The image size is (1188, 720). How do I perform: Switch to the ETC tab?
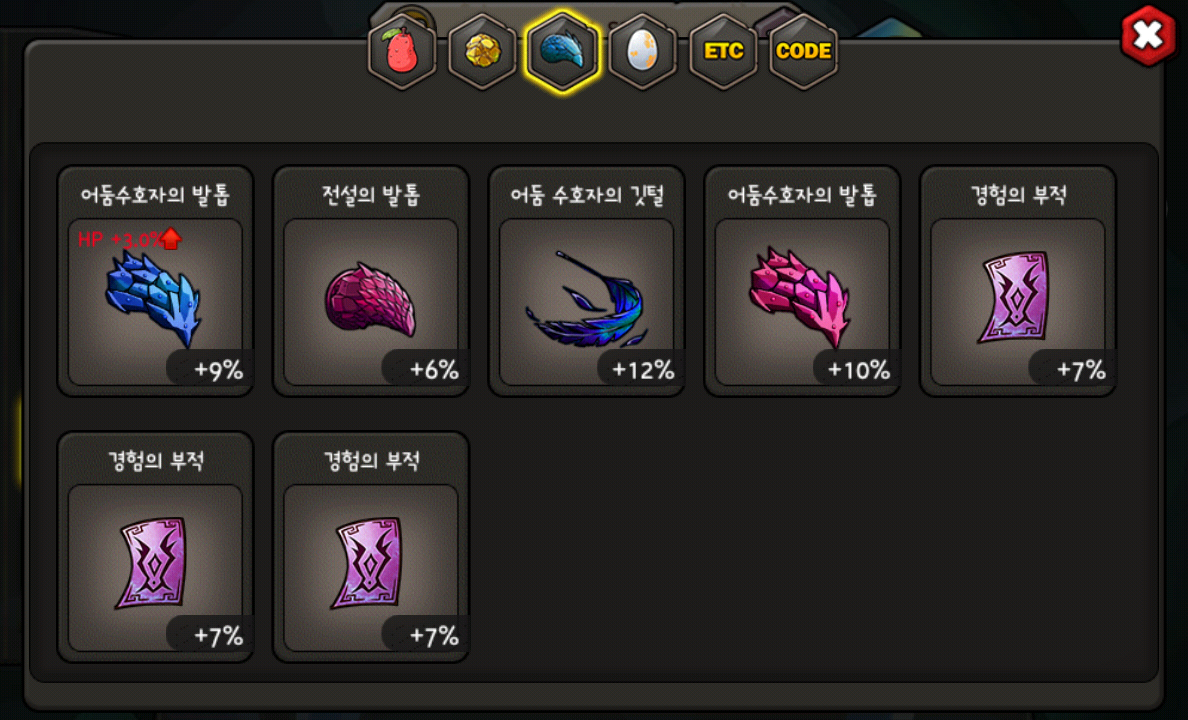pyautogui.click(x=723, y=52)
